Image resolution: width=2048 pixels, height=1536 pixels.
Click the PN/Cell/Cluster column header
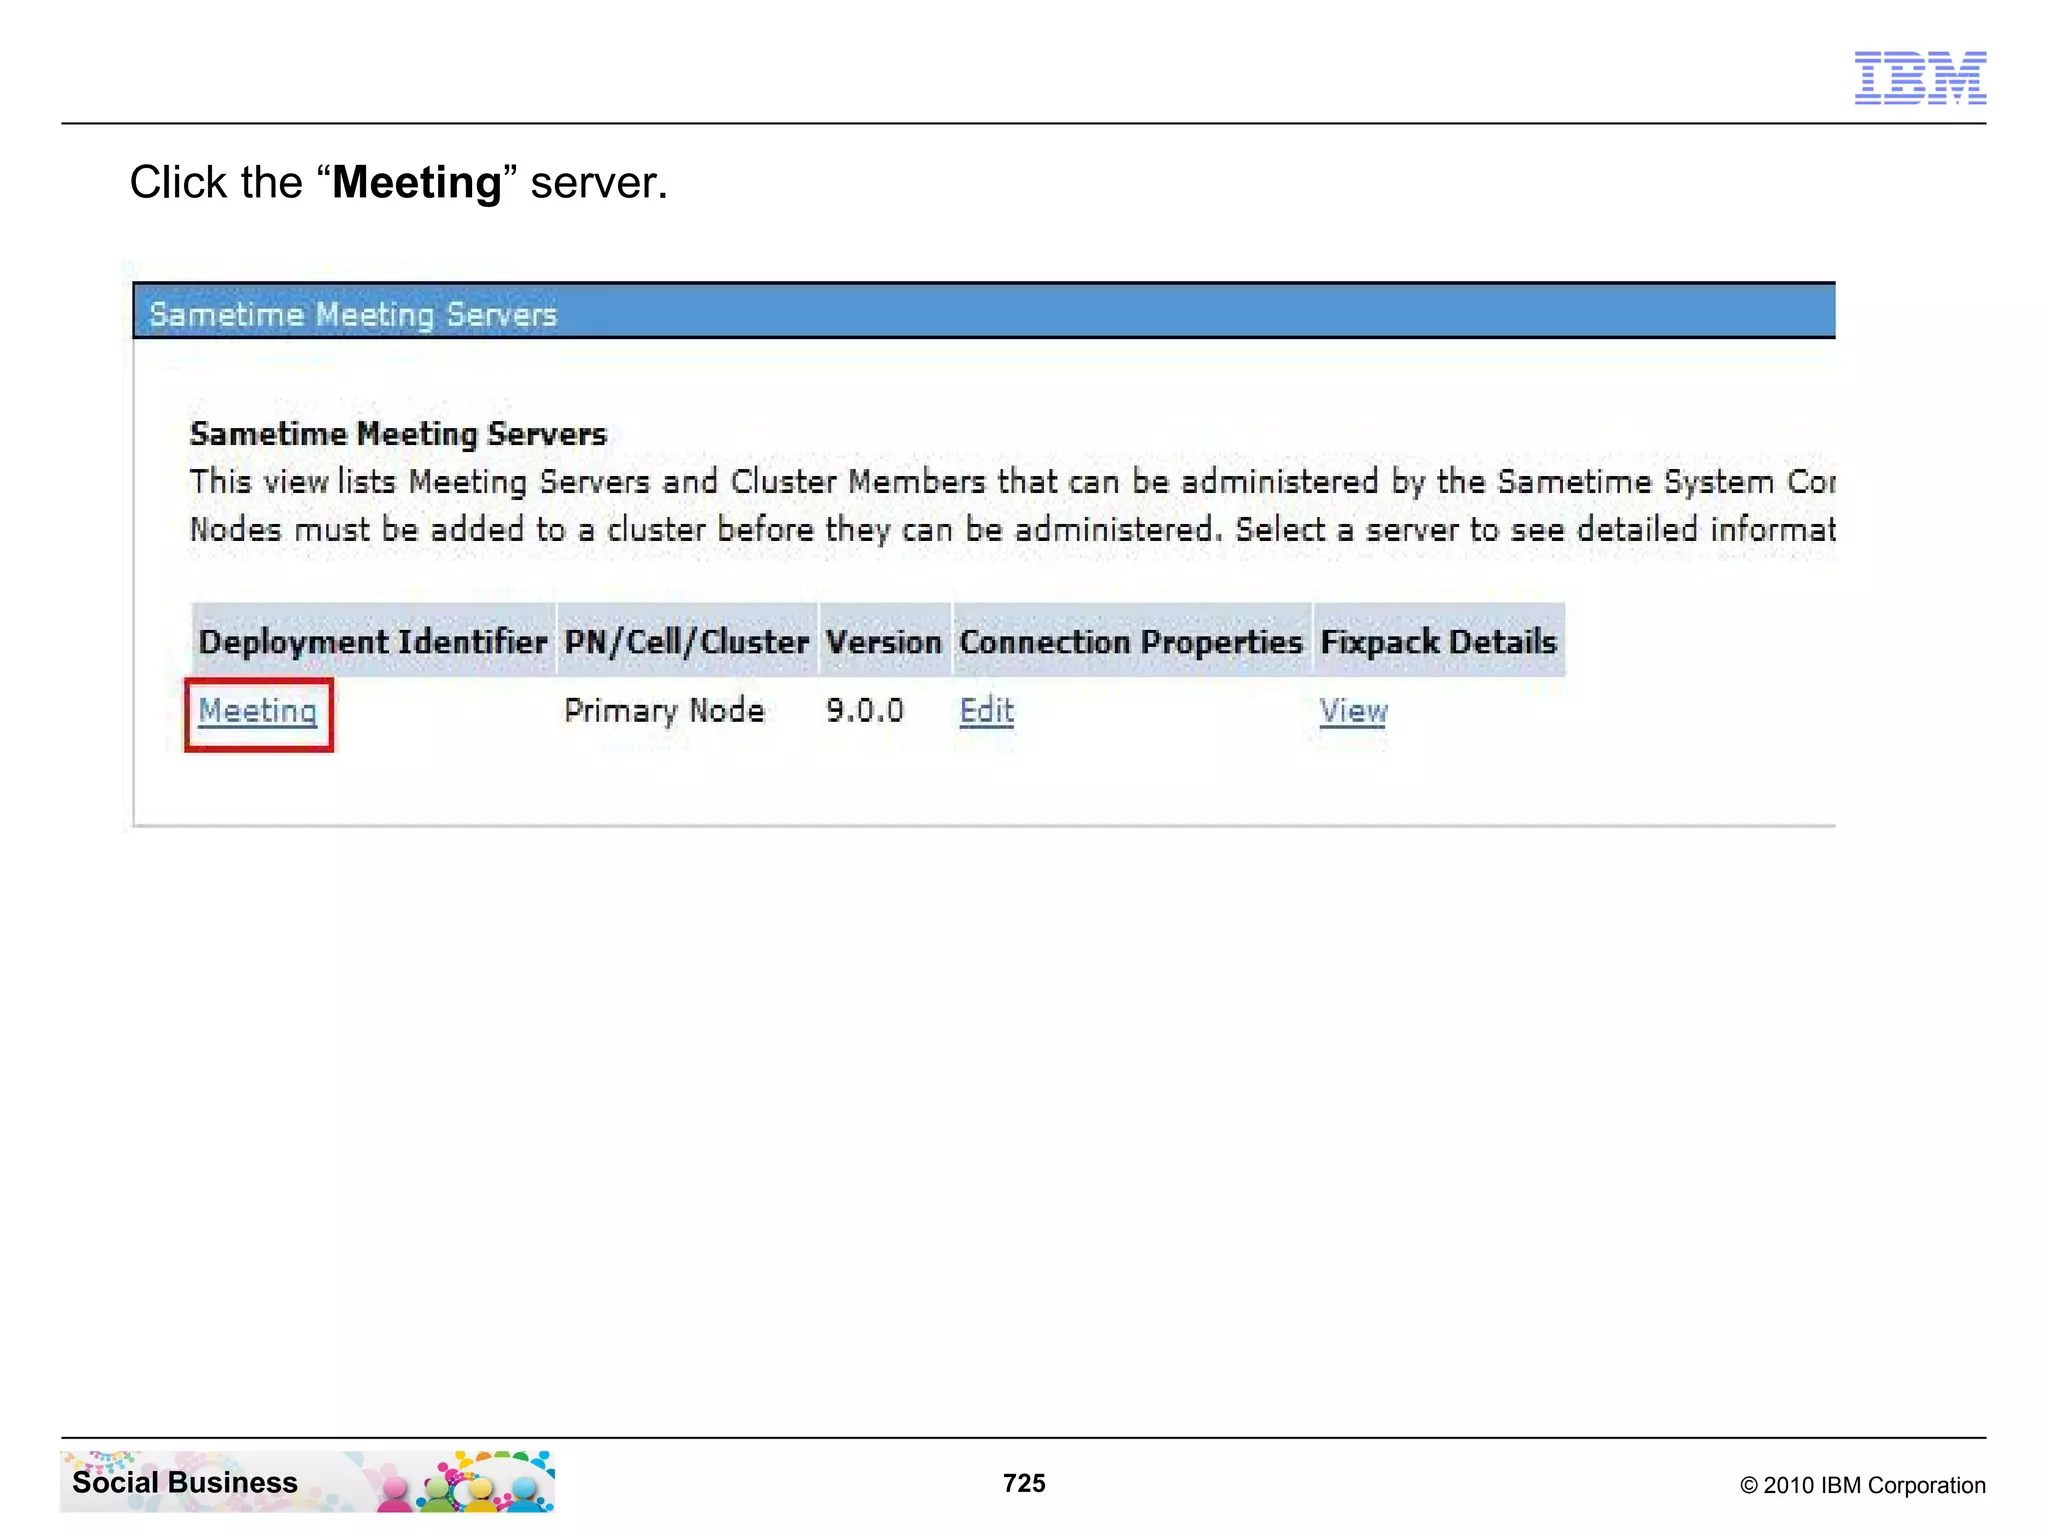tap(687, 641)
